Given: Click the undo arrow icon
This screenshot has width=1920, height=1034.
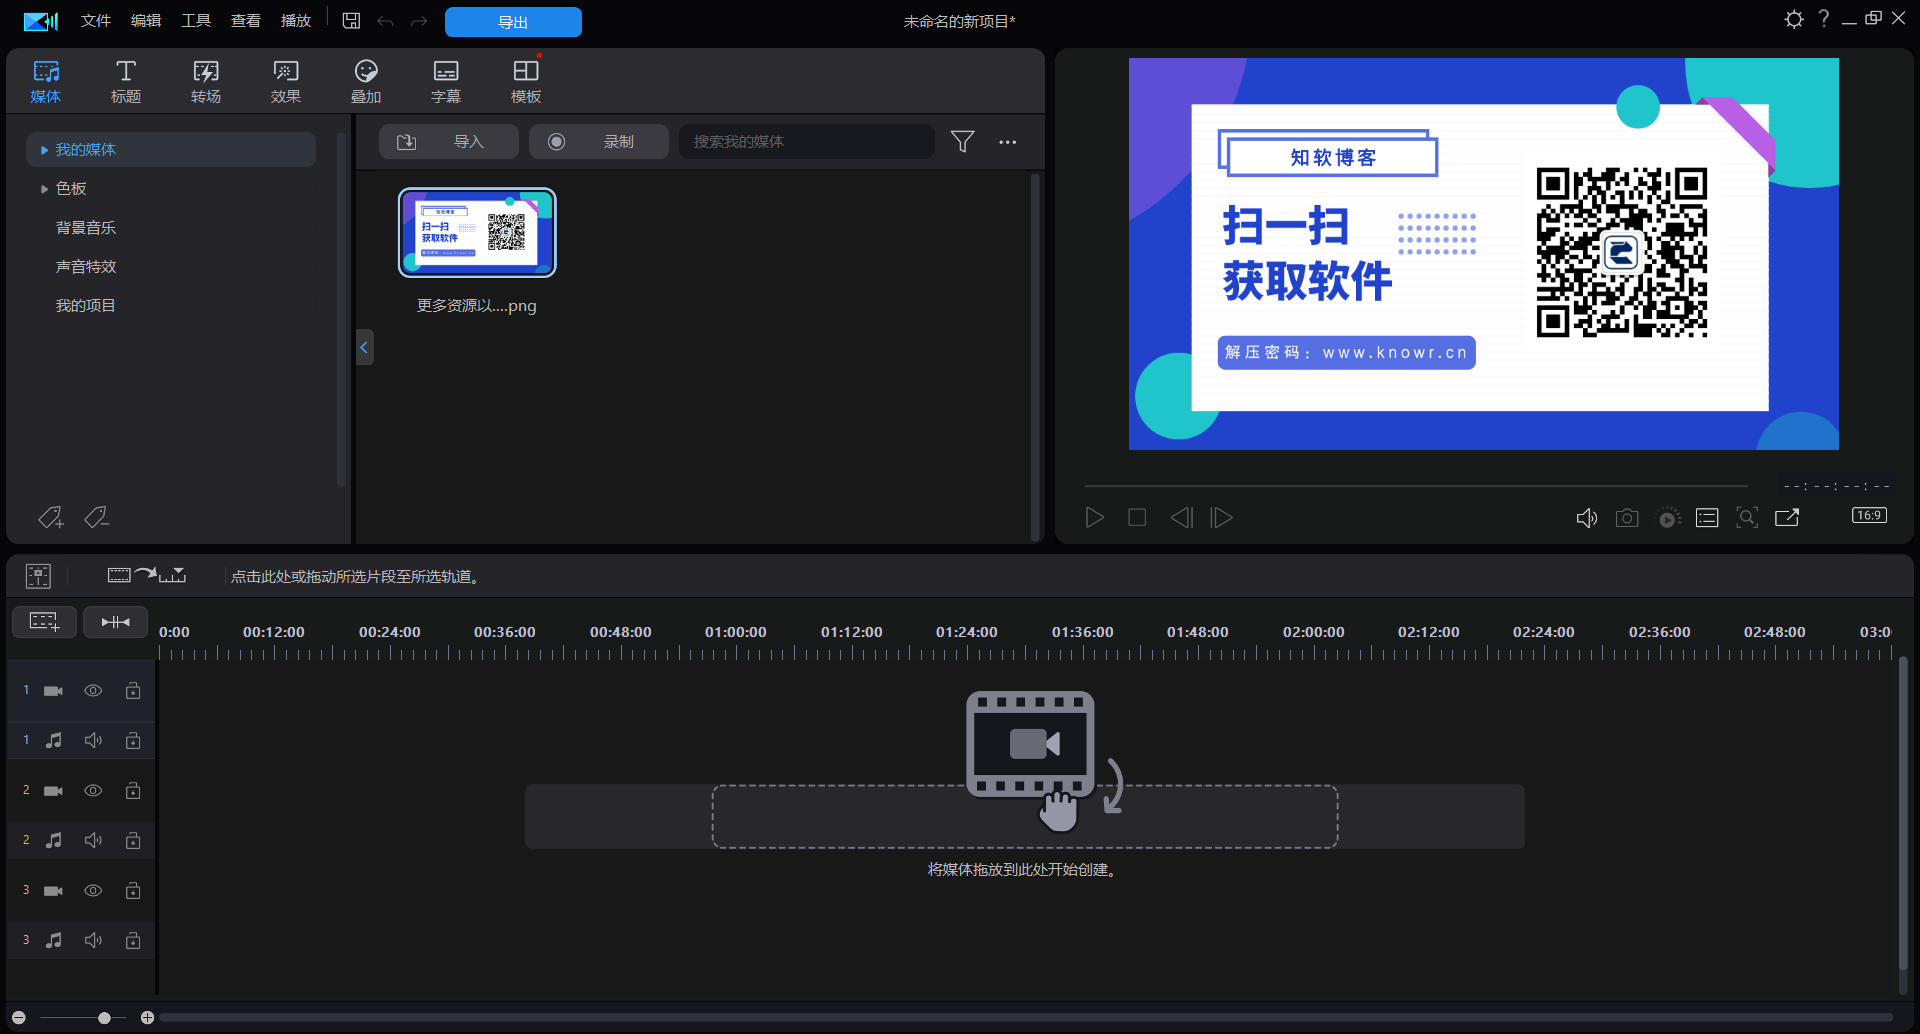Looking at the screenshot, I should pos(385,21).
